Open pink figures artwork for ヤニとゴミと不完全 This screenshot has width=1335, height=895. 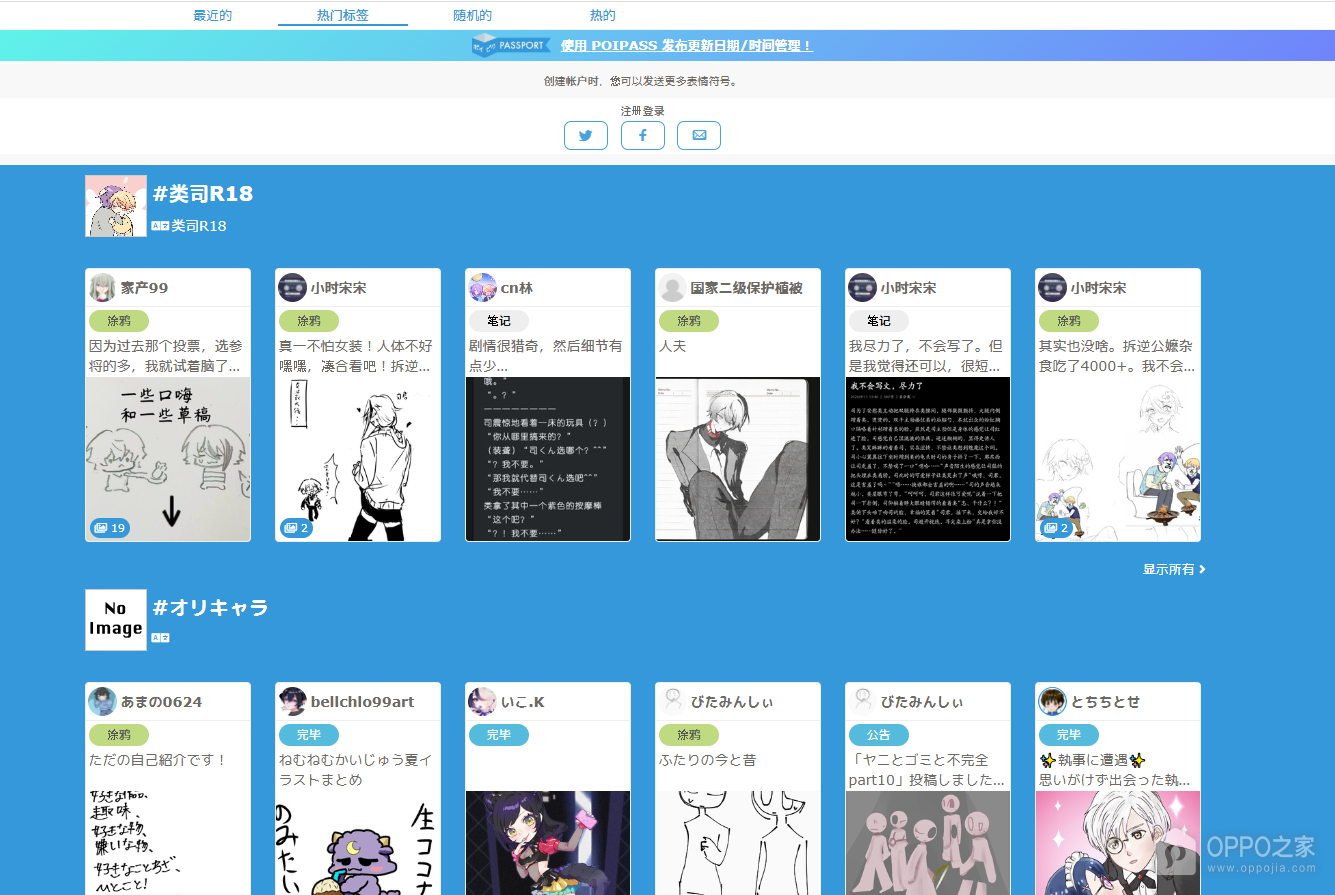[x=928, y=843]
